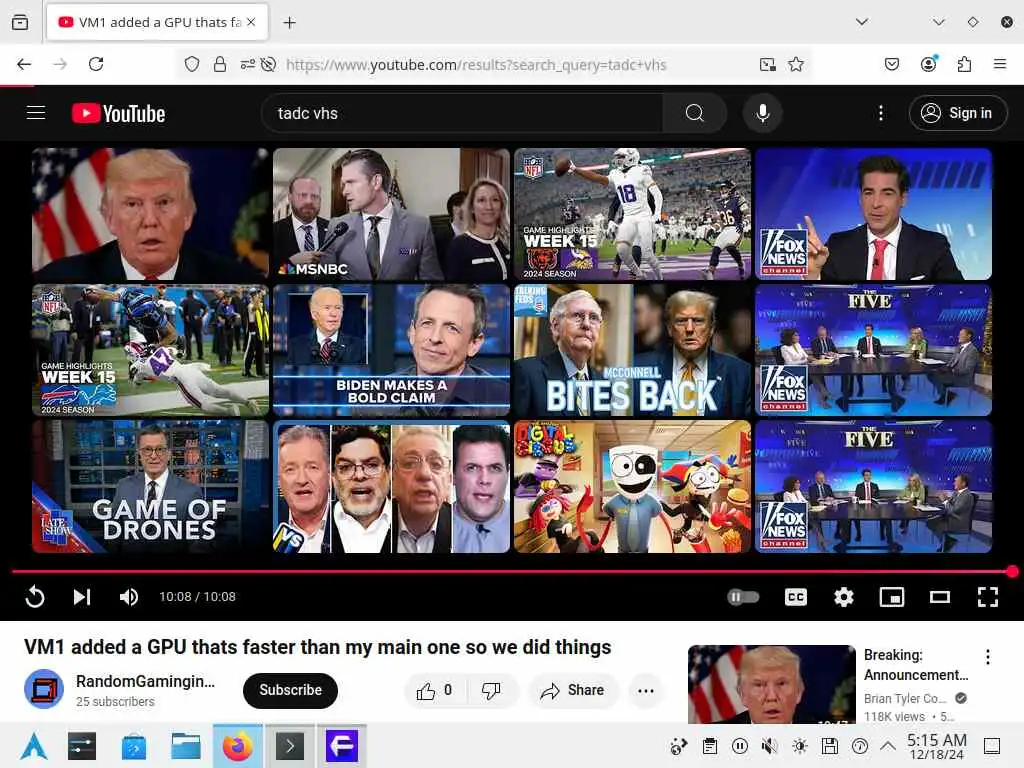Image resolution: width=1024 pixels, height=768 pixels.
Task: Adjust brightness tray icon
Action: point(799,746)
